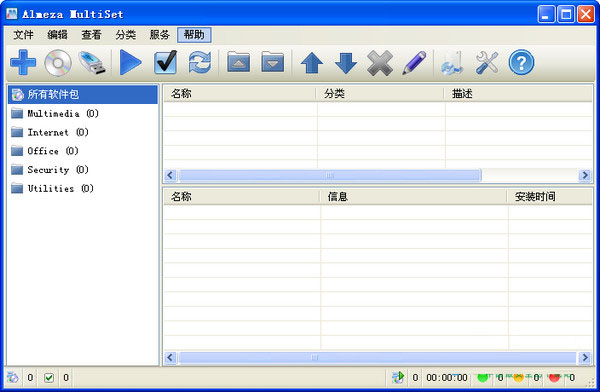This screenshot has height=392, width=600.
Task: Click the blue question mark help icon
Action: click(521, 62)
